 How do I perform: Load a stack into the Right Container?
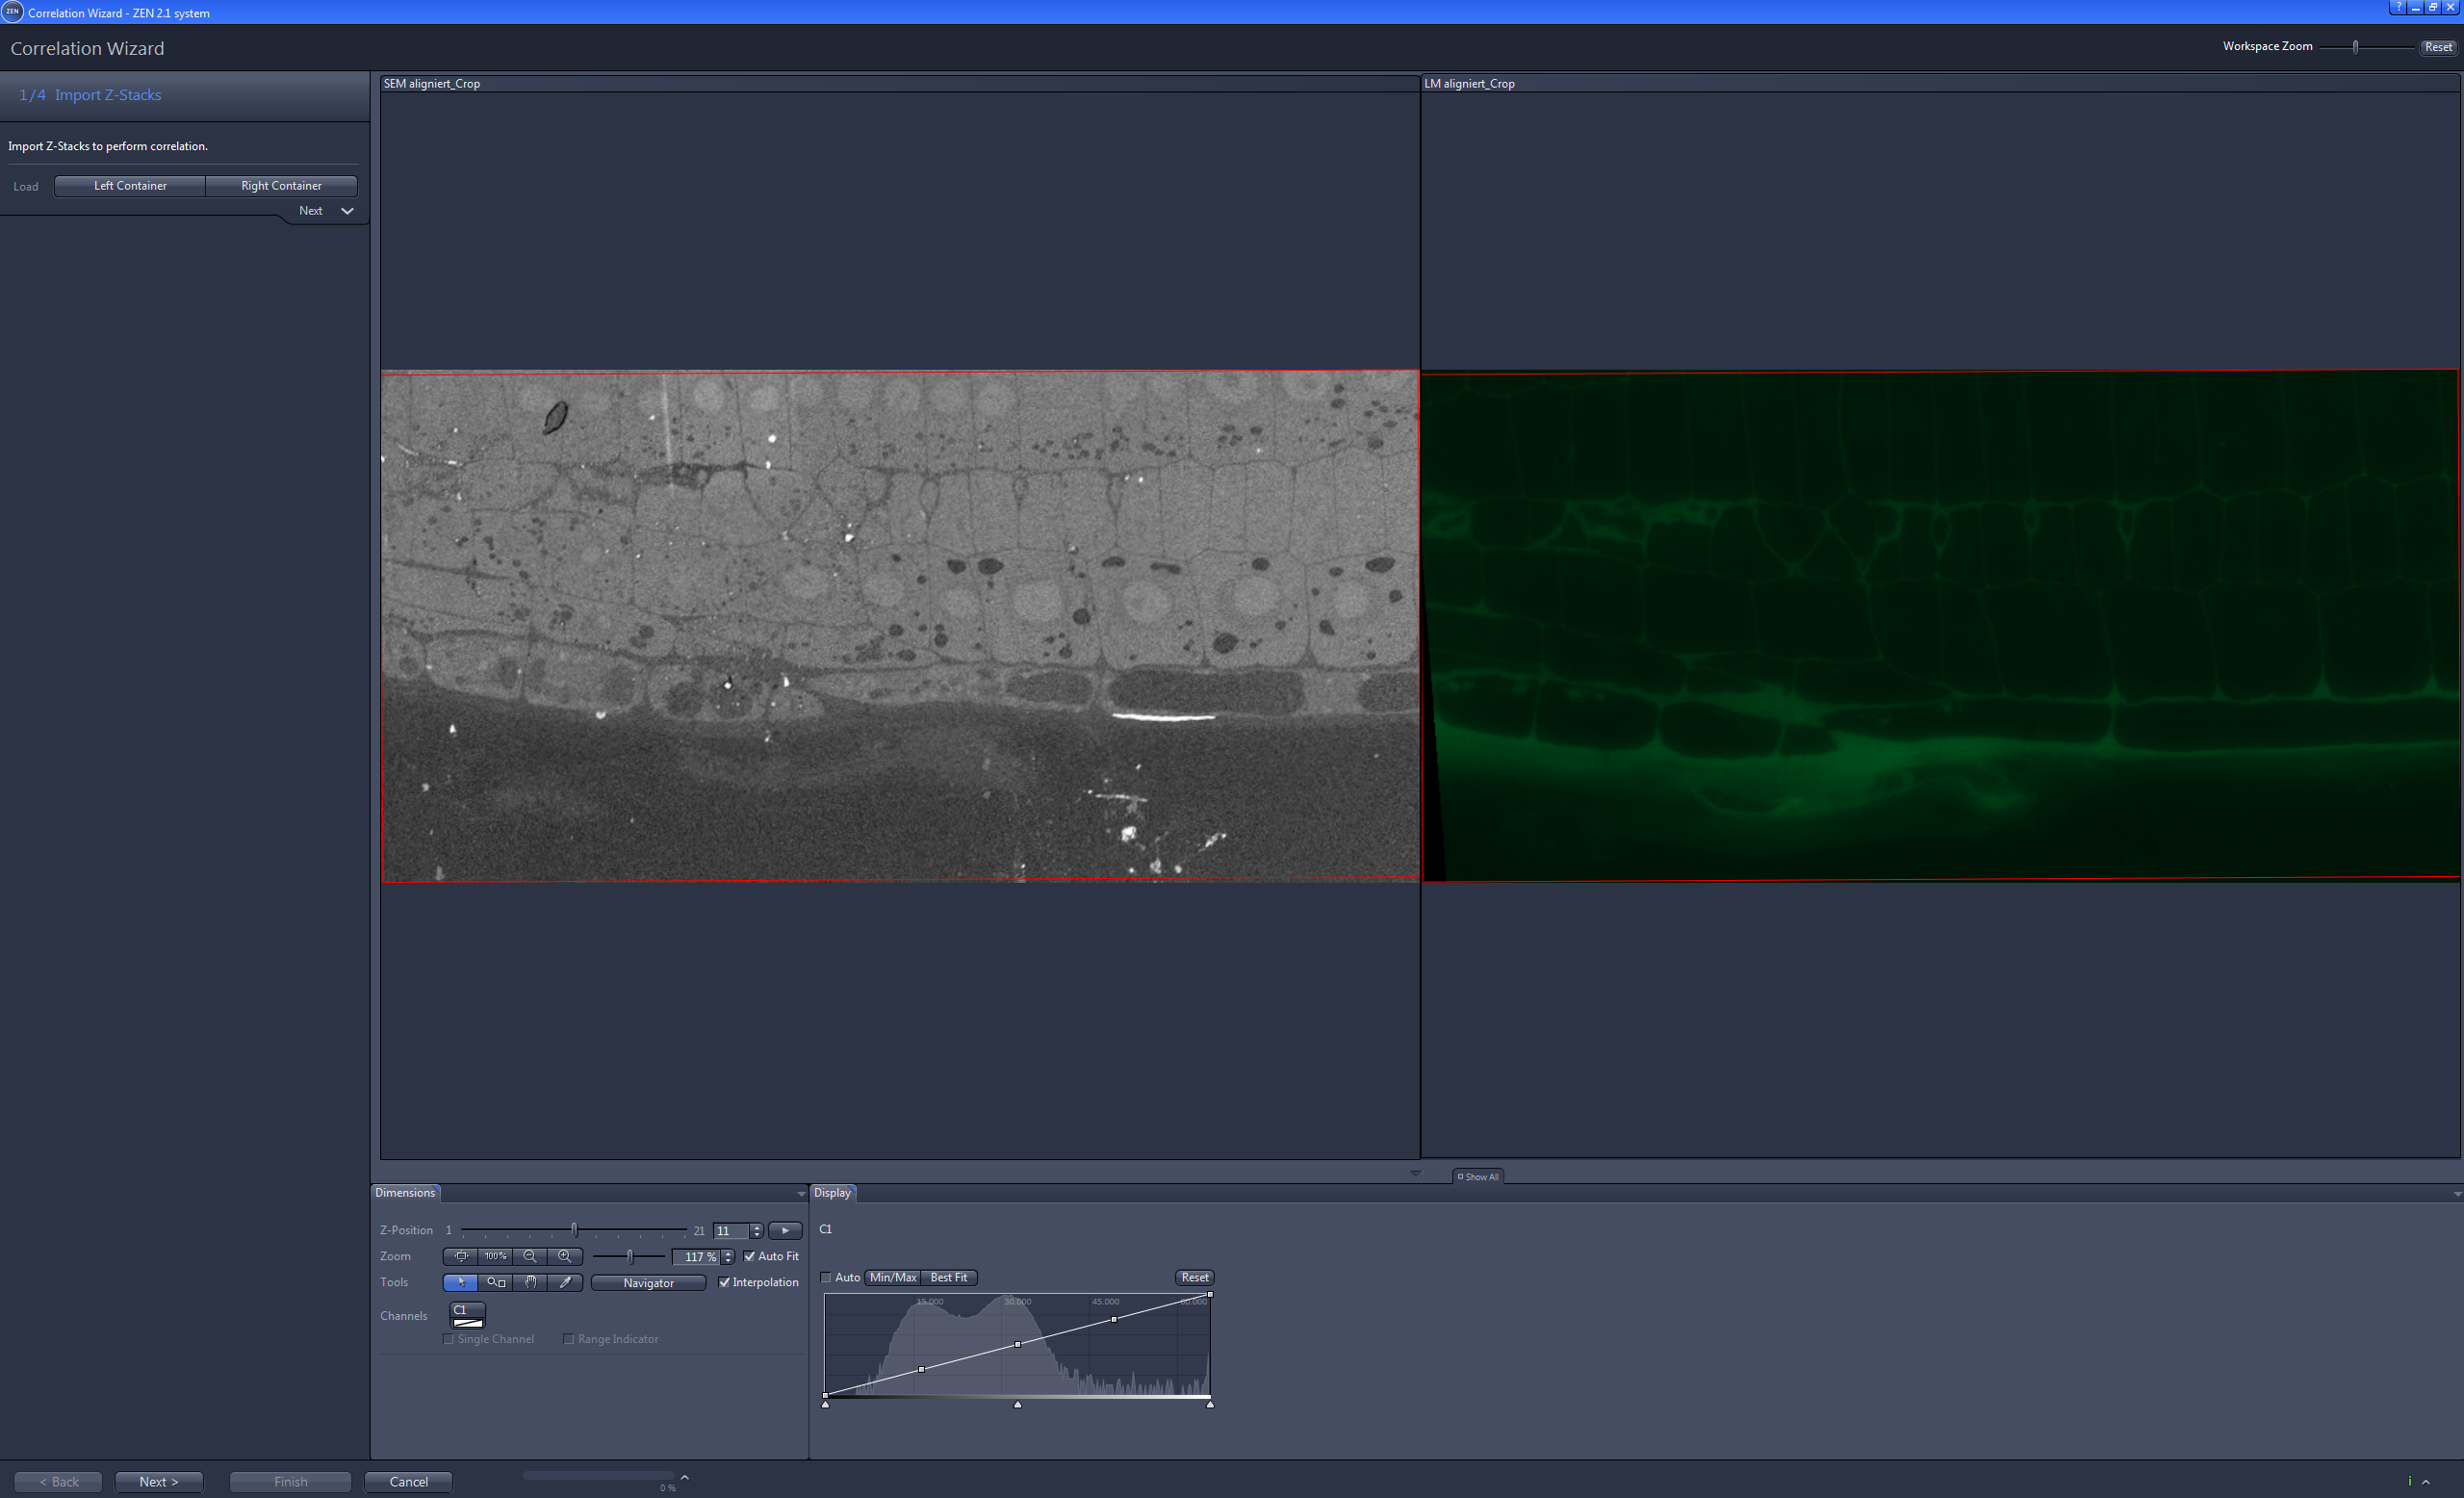click(x=281, y=185)
